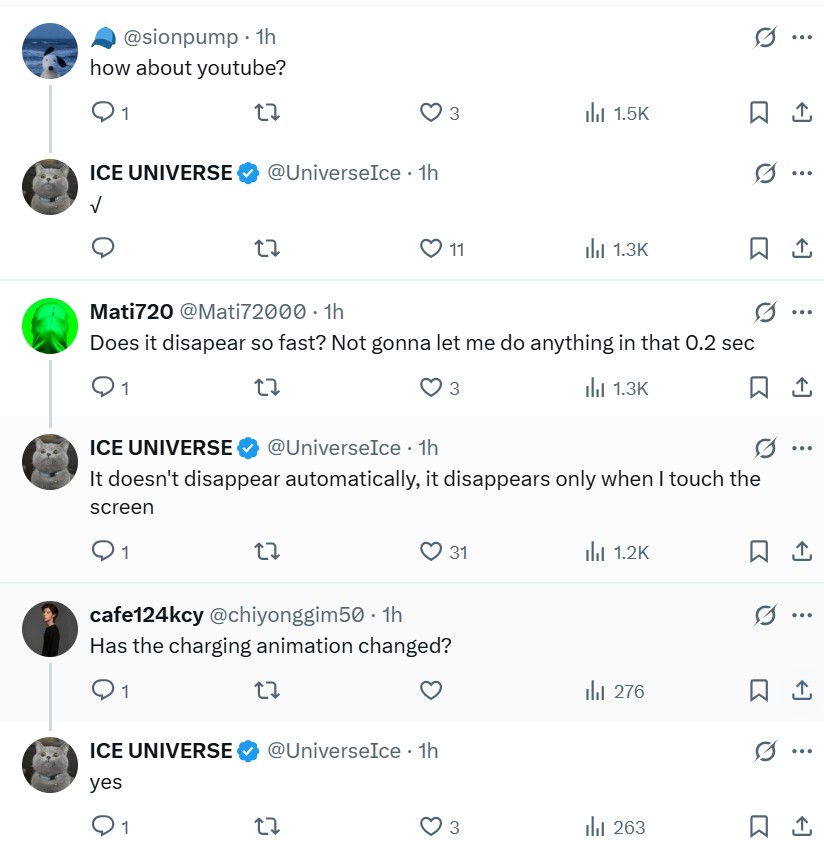Repost Mati720's disappear question
Viewport: 824px width, 857px height.
tap(267, 387)
